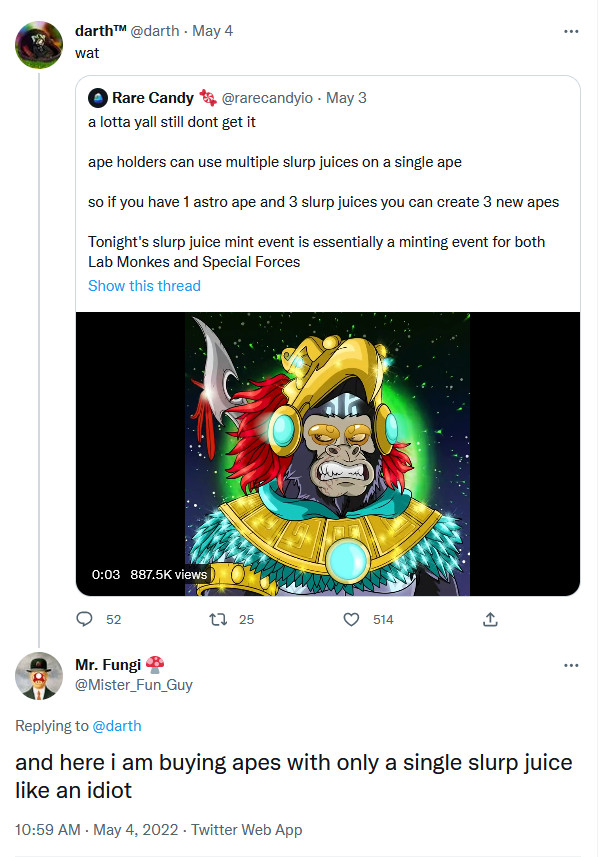
Task: Open more options on darth's tweet
Action: (x=571, y=32)
